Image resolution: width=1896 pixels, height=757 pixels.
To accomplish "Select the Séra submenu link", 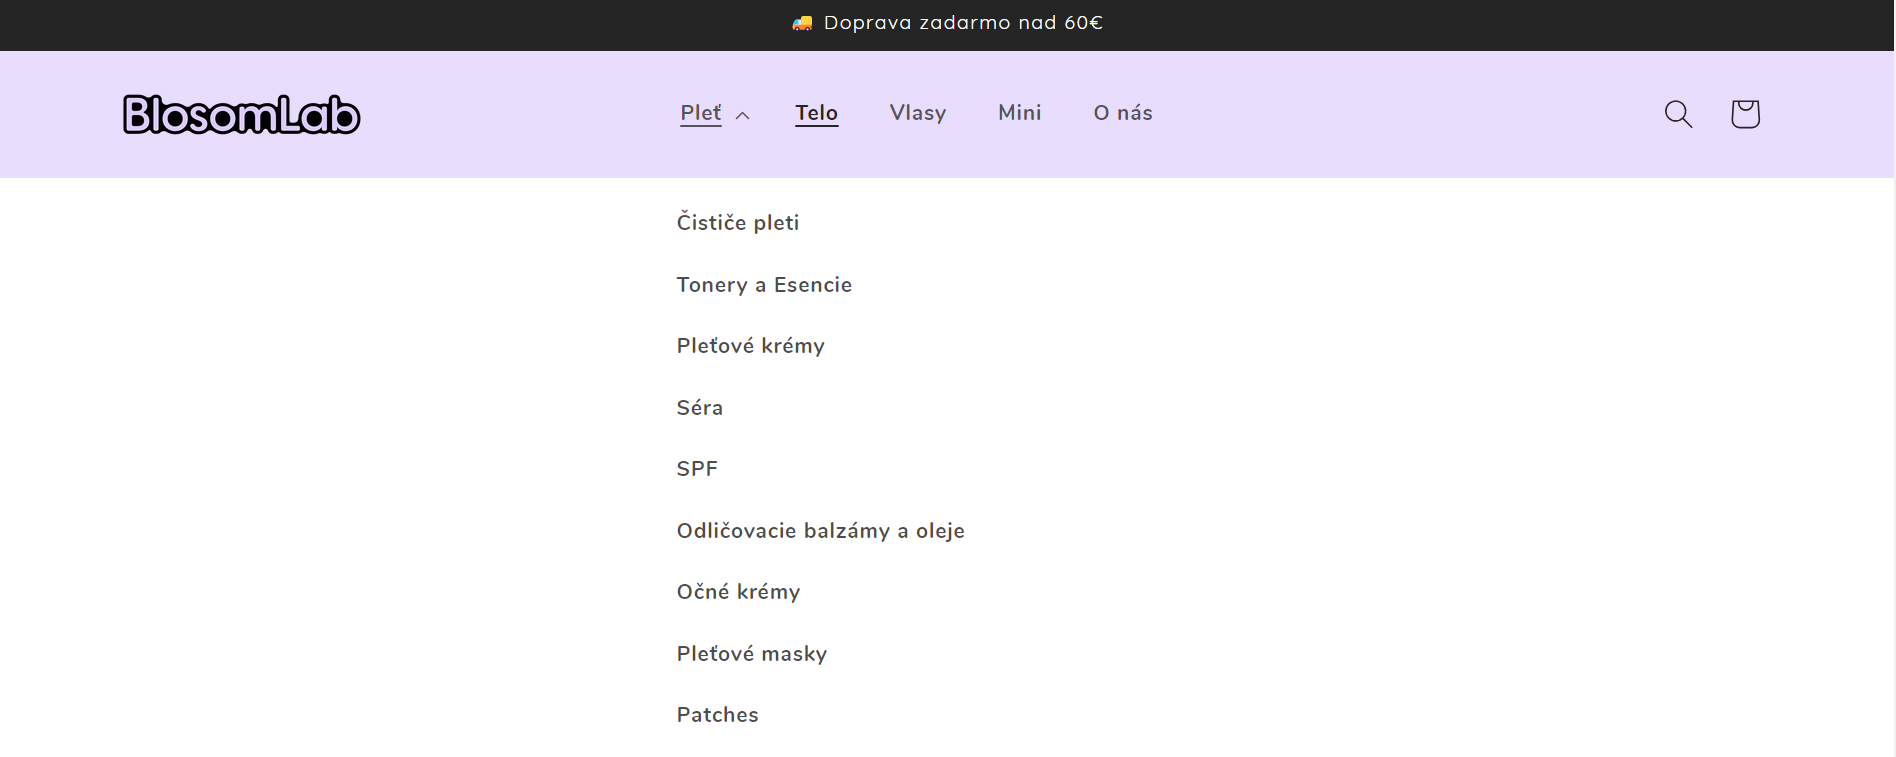I will coord(699,407).
